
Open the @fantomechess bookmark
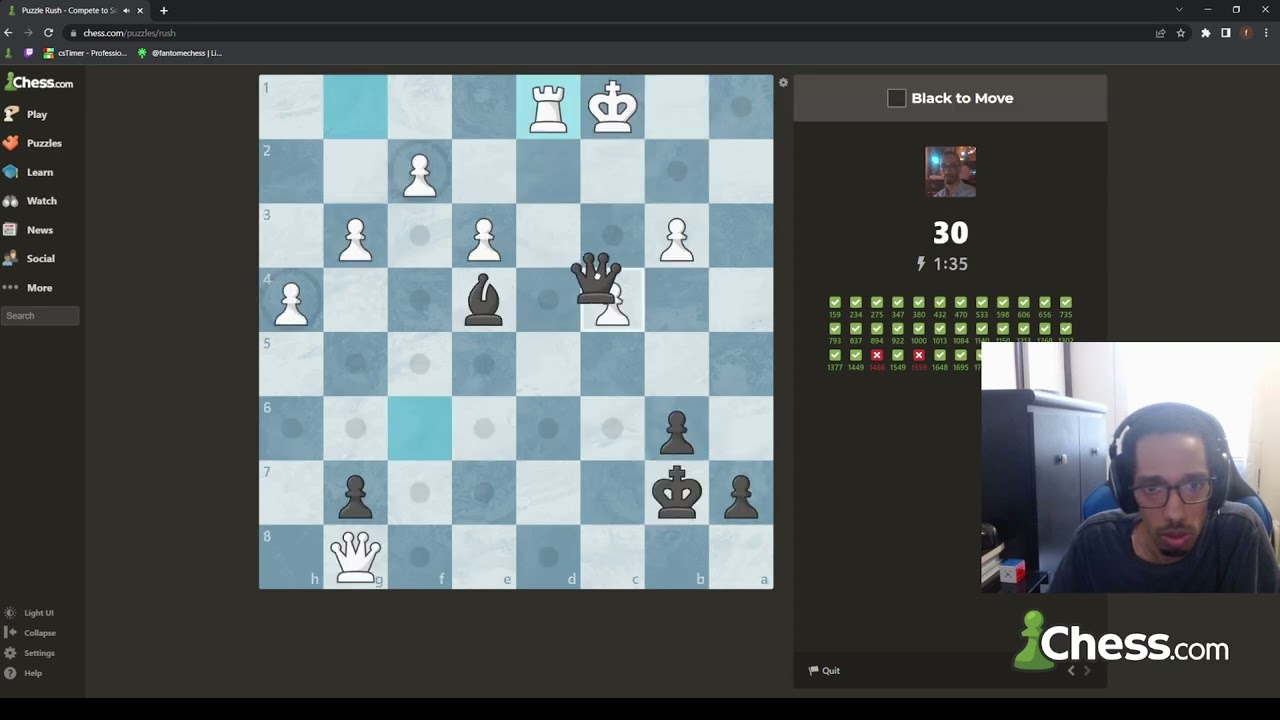pos(180,53)
